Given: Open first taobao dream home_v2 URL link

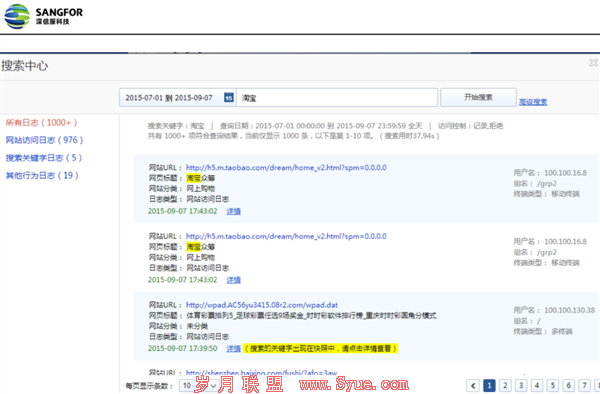Looking at the screenshot, I should (x=286, y=168).
